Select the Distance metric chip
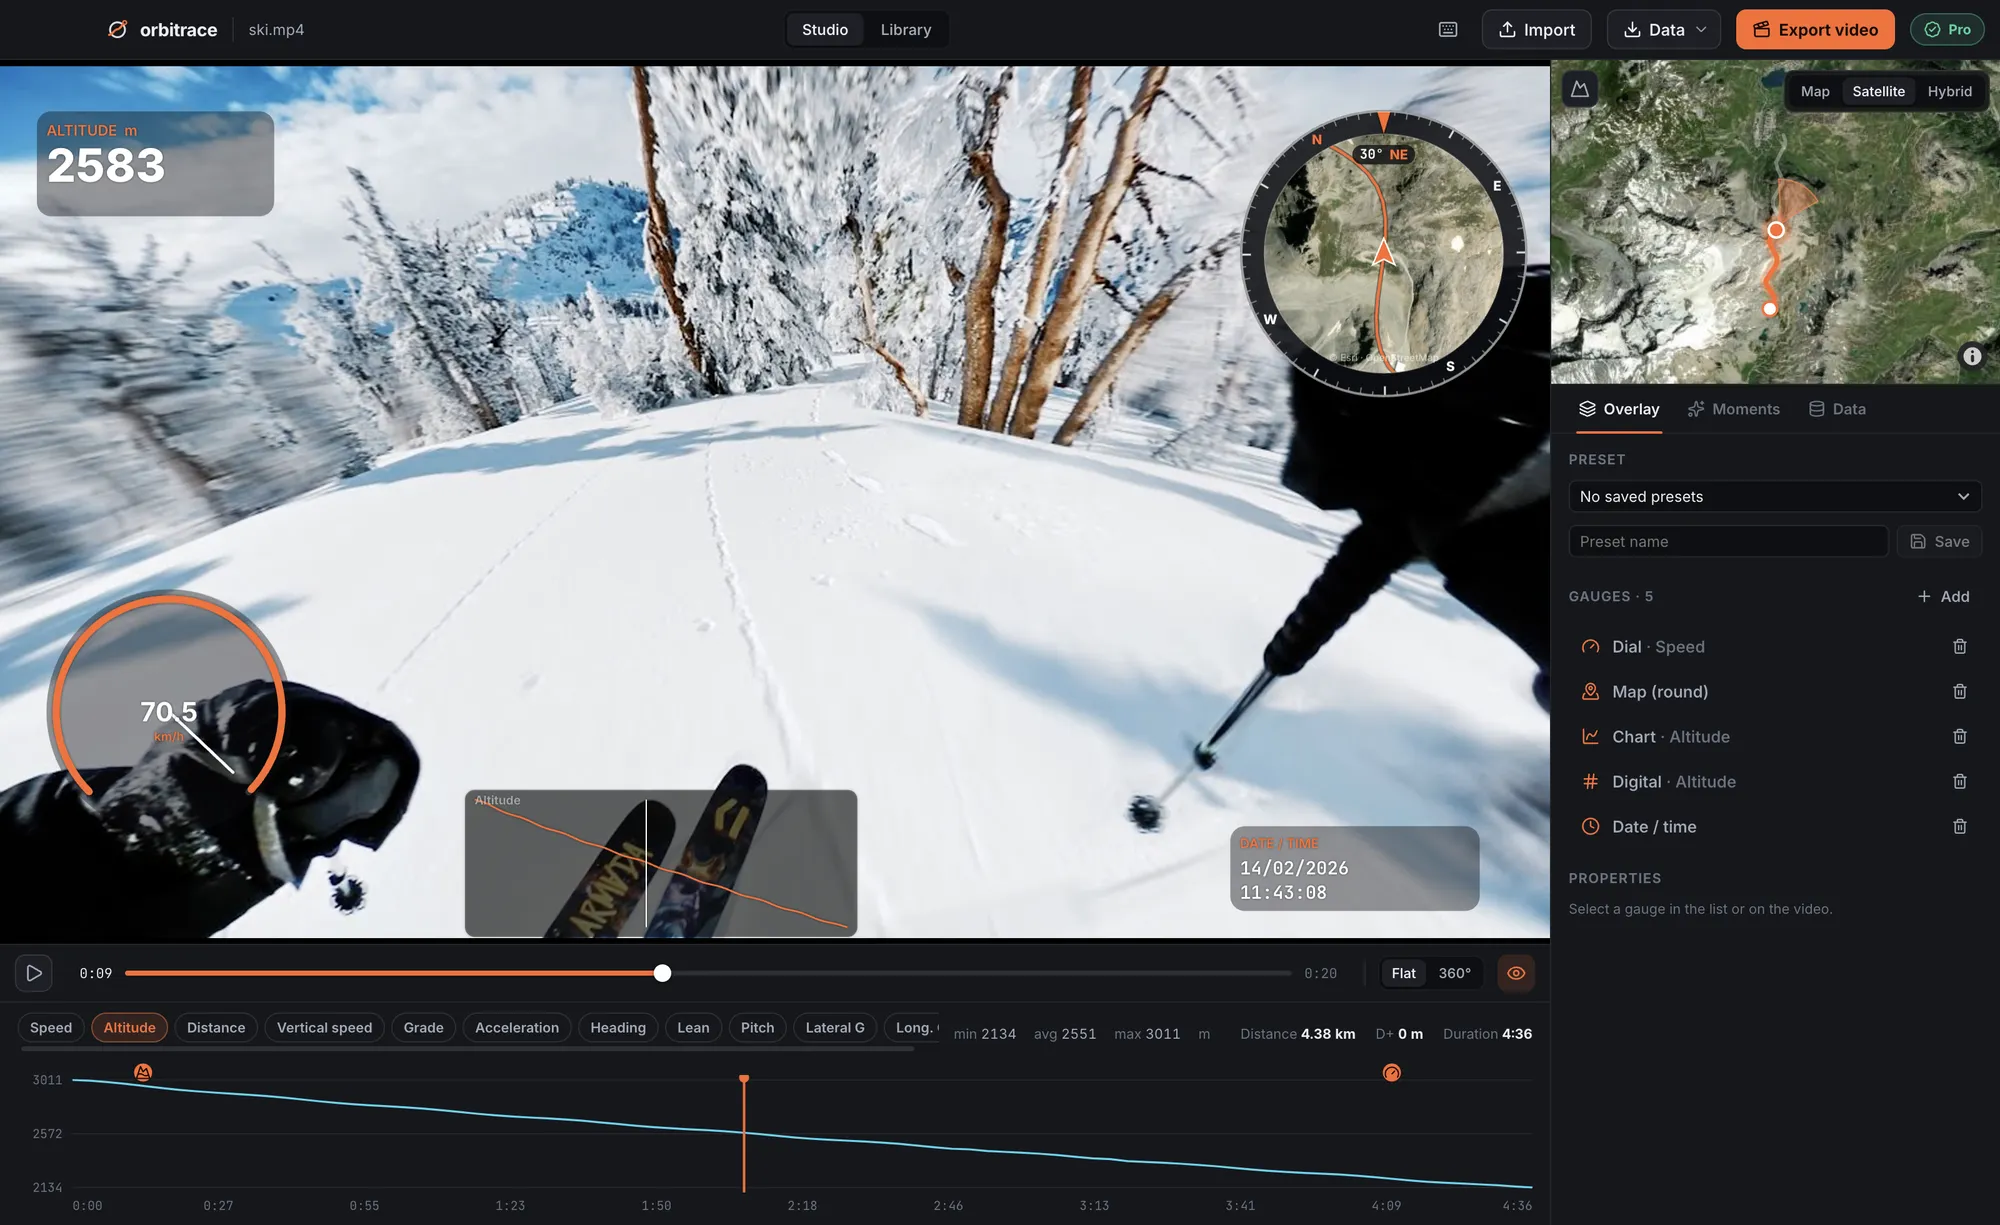 (216, 1028)
